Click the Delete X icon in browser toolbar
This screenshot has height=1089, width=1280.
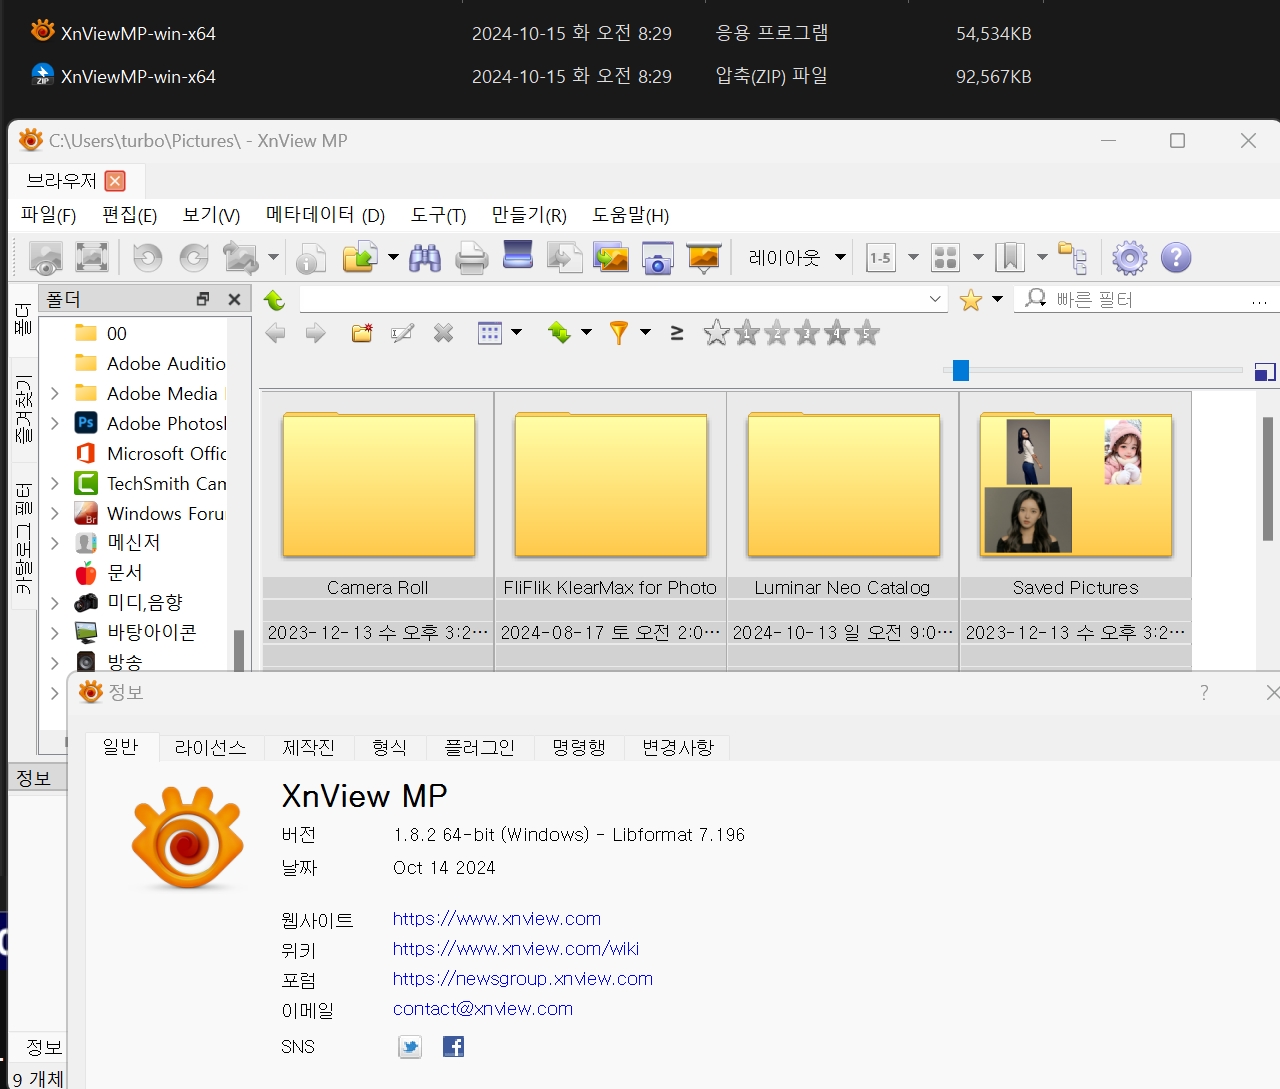coord(444,333)
